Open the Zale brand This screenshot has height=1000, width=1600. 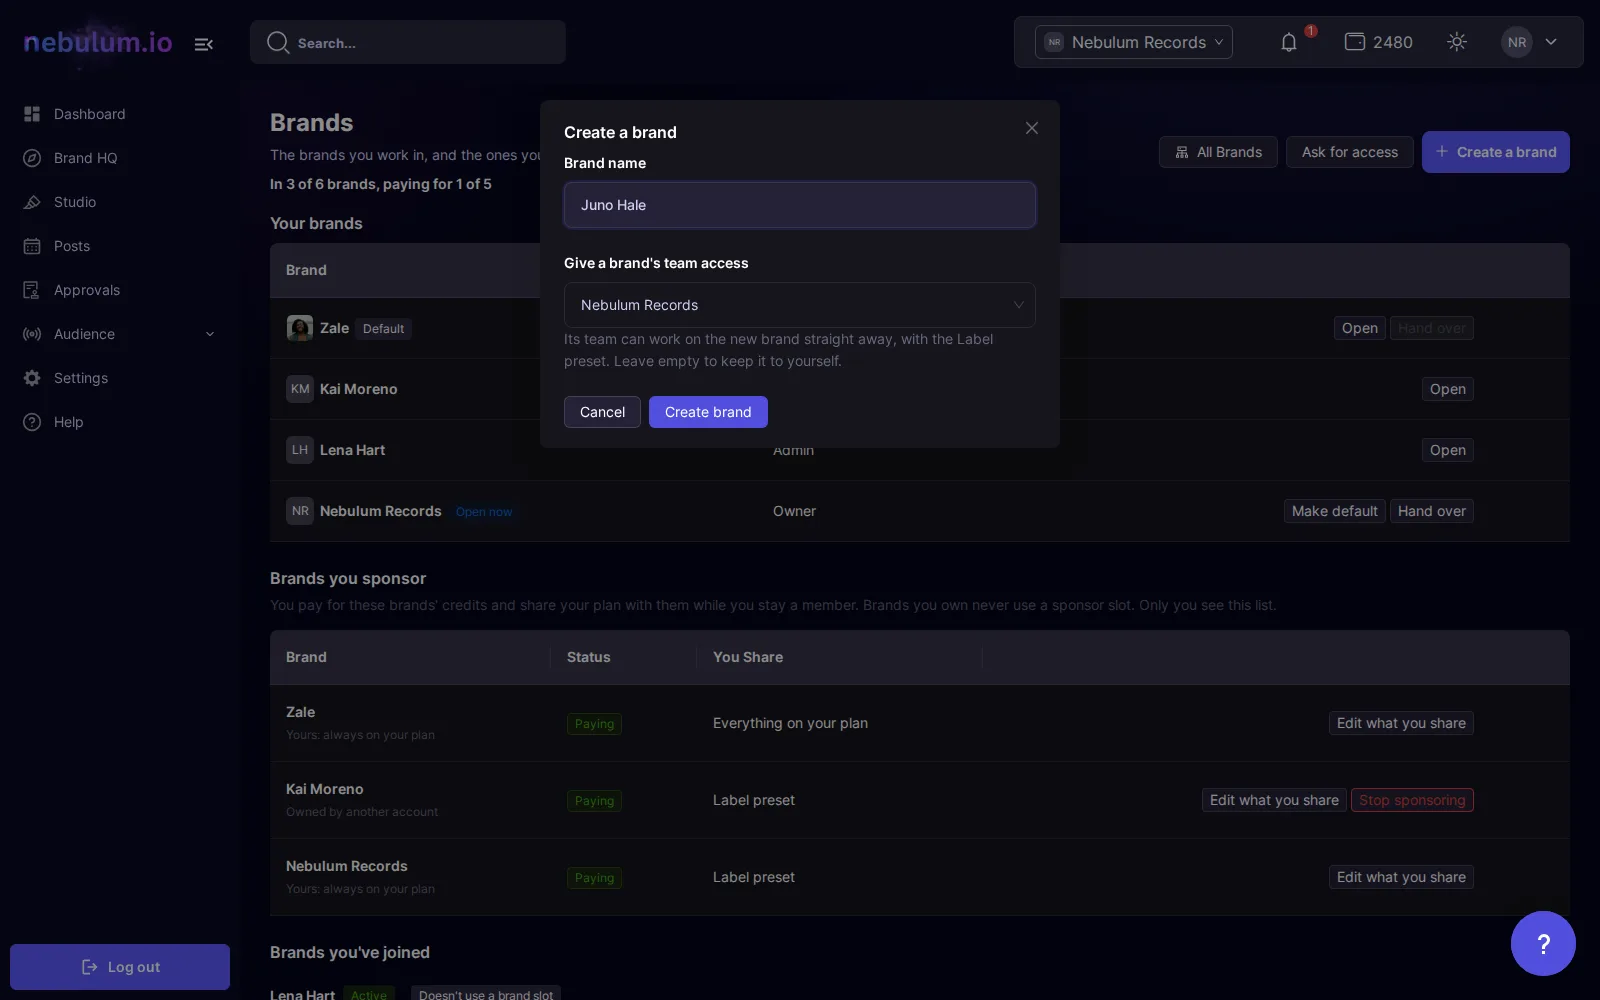pos(1360,328)
